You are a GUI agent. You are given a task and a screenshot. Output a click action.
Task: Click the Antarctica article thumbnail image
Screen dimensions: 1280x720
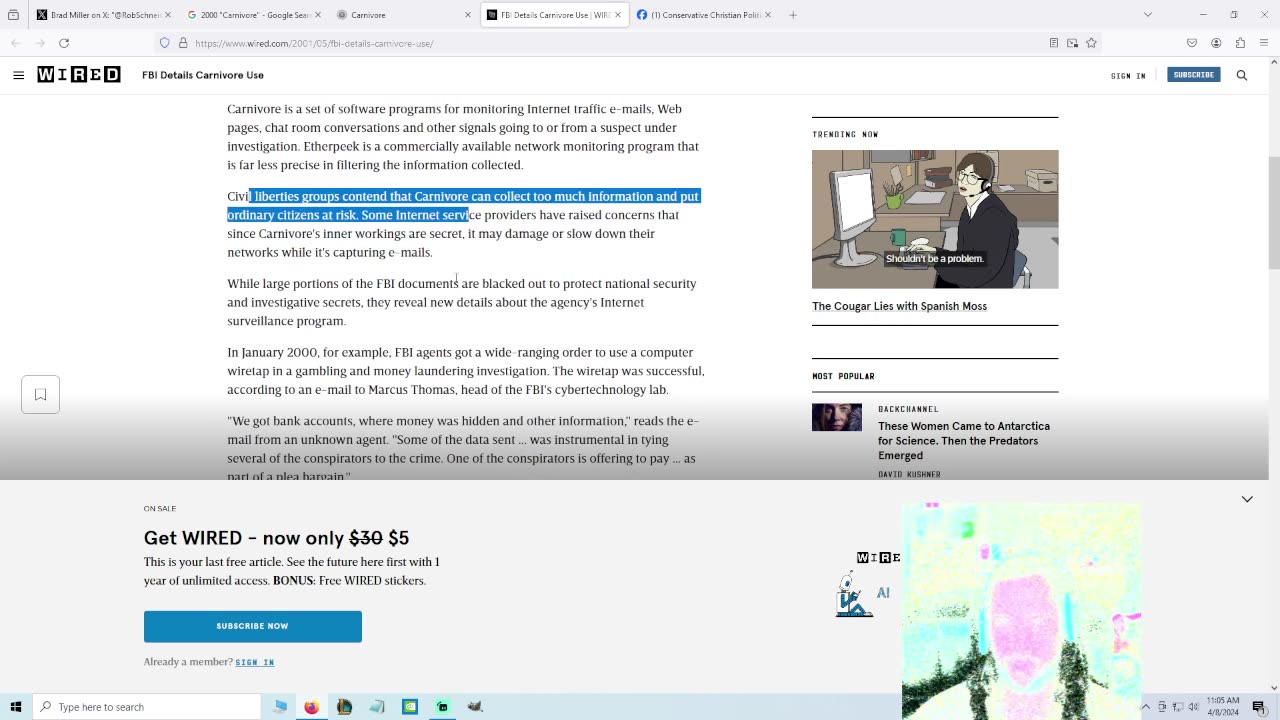[837, 417]
